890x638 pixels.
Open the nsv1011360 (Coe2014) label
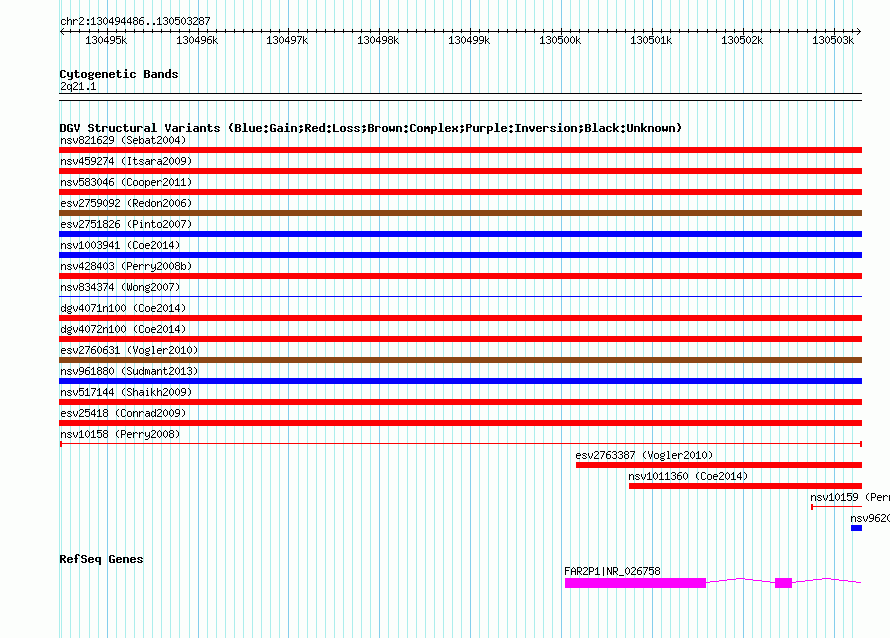688,476
